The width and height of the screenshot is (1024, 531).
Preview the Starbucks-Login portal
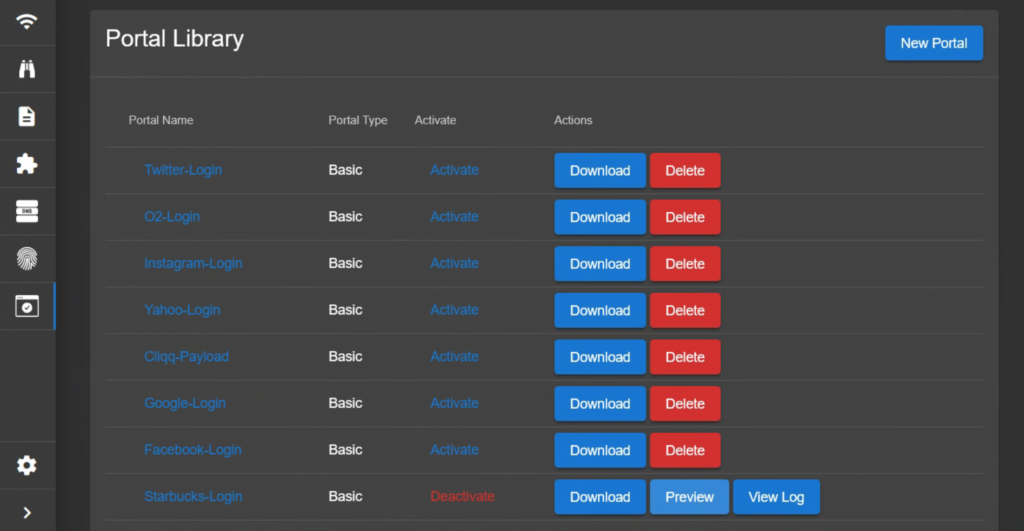coord(689,497)
